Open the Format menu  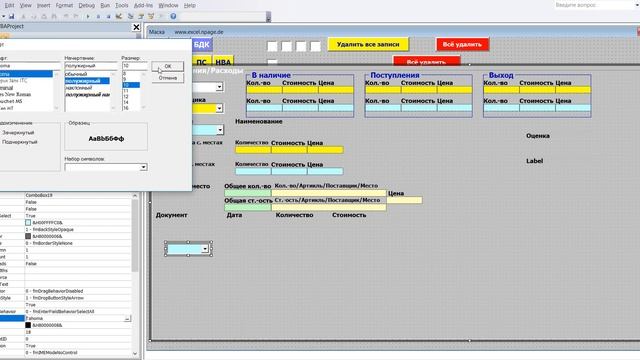(x=64, y=5)
